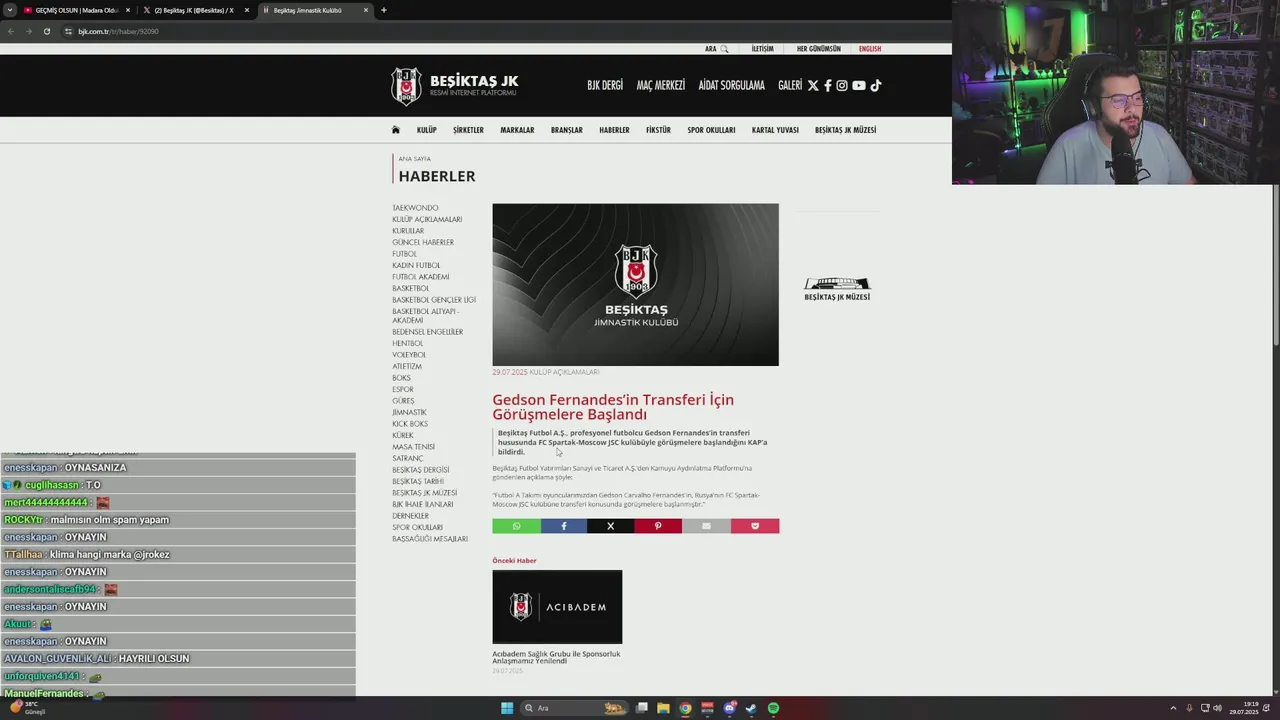The width and height of the screenshot is (1280, 720).
Task: Open Steam from the taskbar
Action: click(x=751, y=708)
